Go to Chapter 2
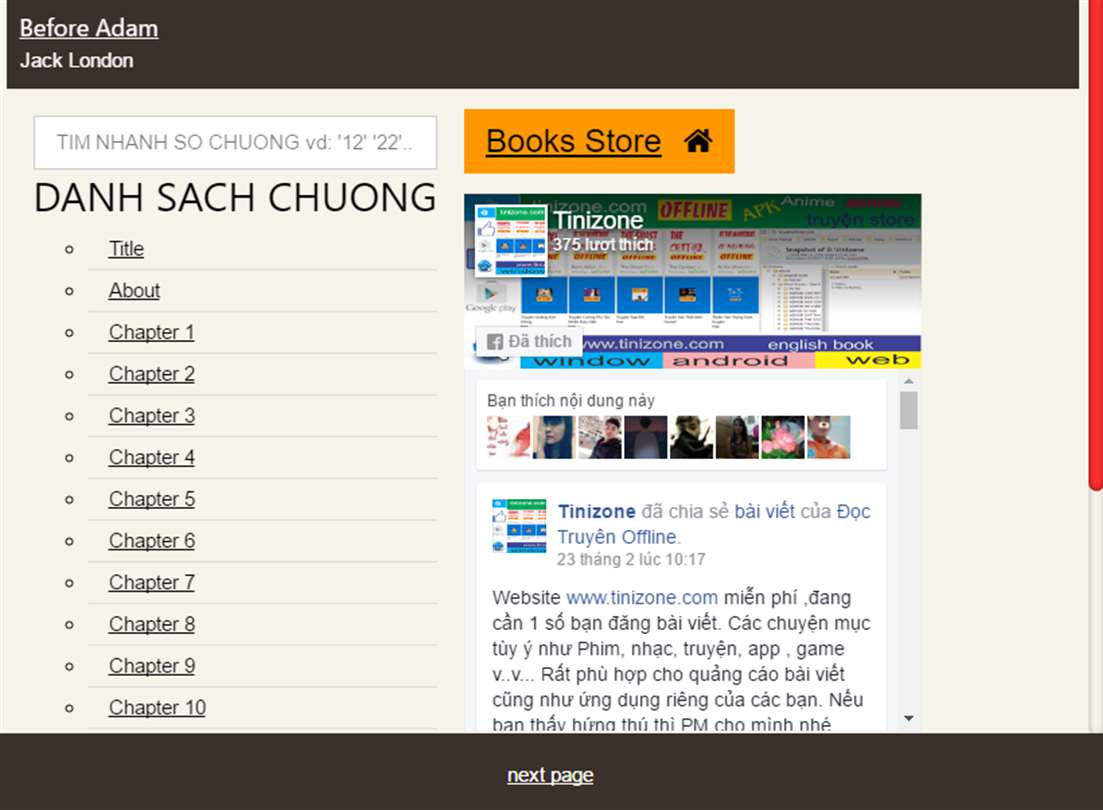The height and width of the screenshot is (810, 1103). (151, 374)
